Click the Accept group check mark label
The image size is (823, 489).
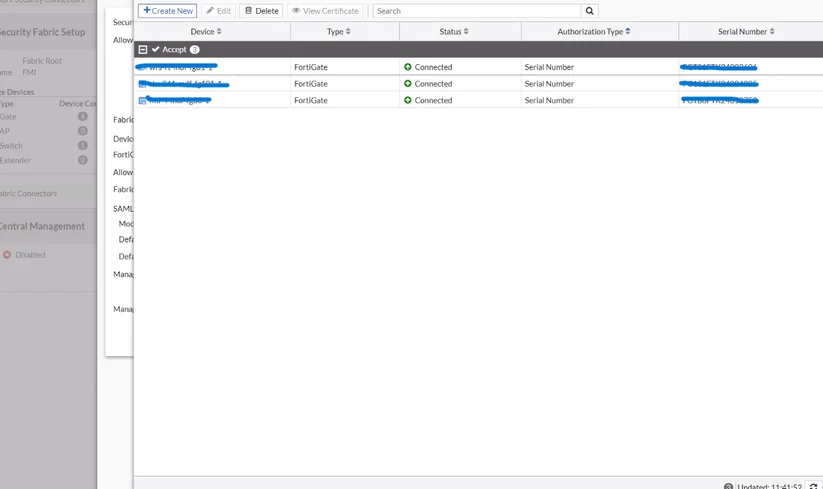click(169, 49)
